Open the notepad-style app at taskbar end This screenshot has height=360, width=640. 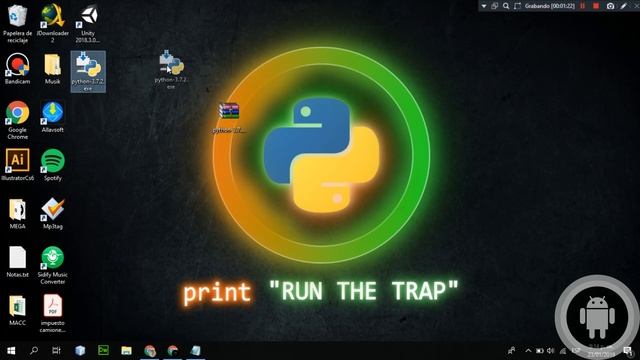196,351
